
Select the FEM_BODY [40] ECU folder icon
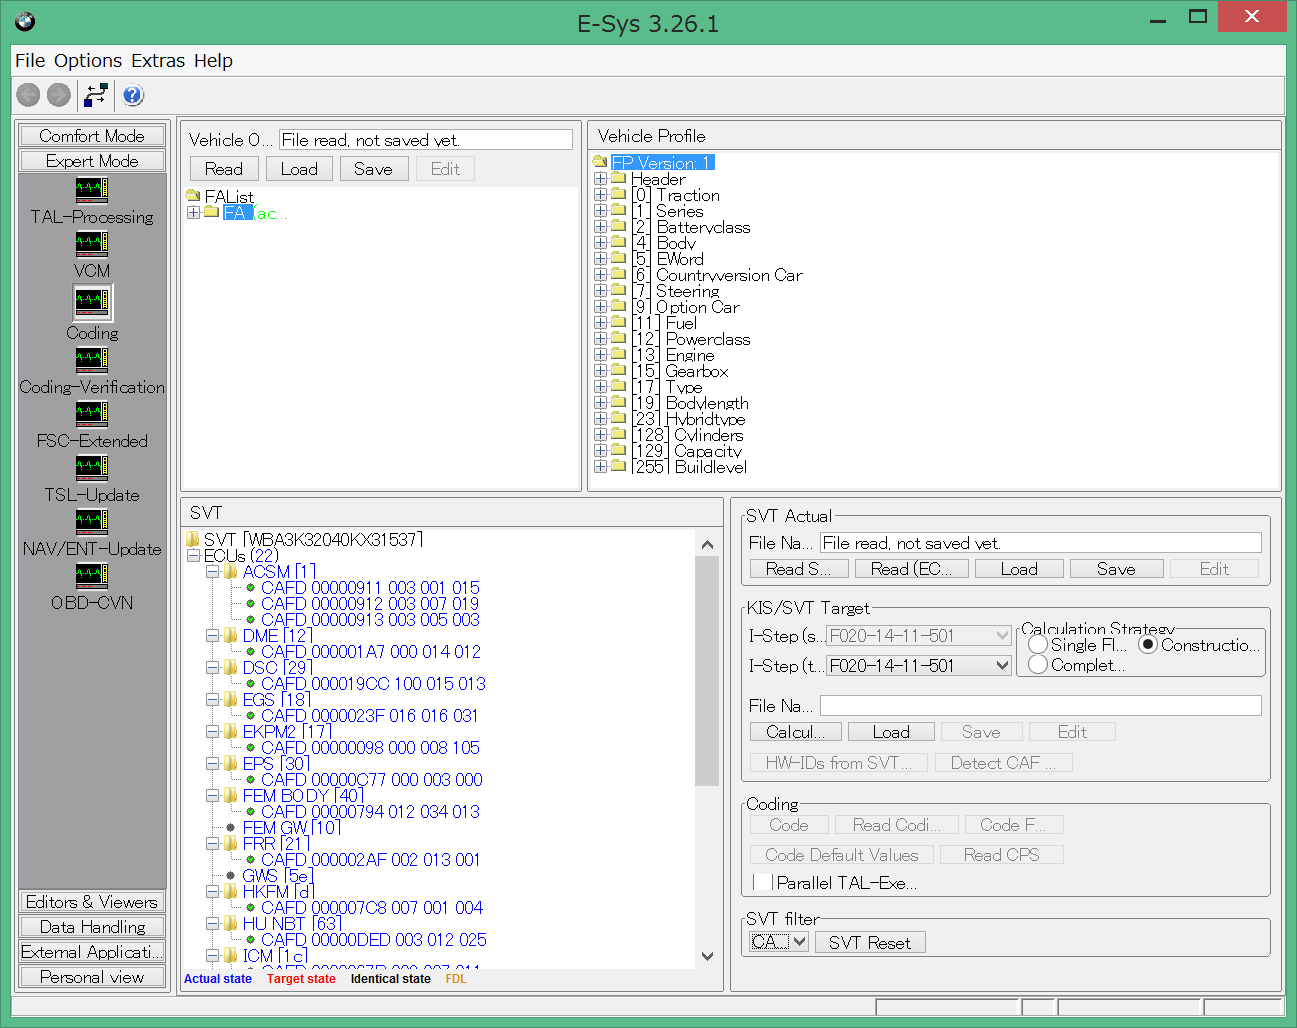pos(231,795)
